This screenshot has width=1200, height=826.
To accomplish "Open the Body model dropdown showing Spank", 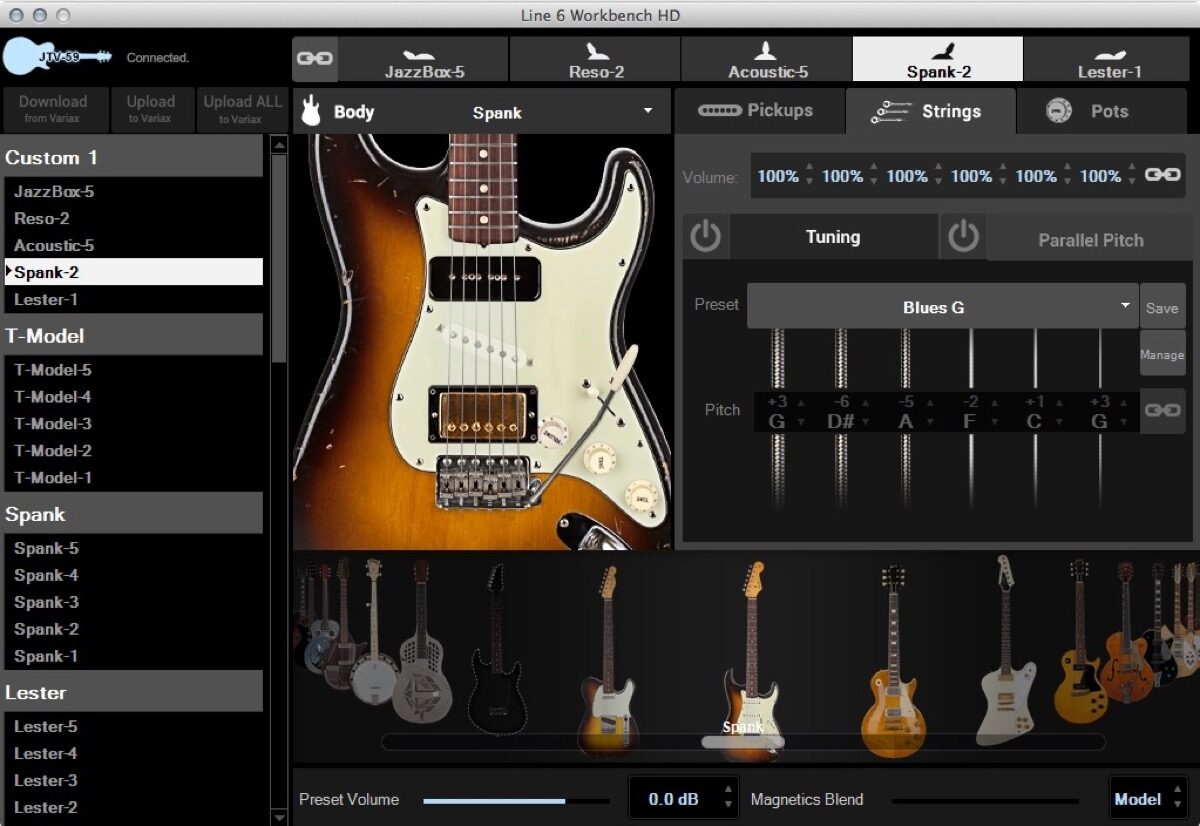I will point(482,112).
